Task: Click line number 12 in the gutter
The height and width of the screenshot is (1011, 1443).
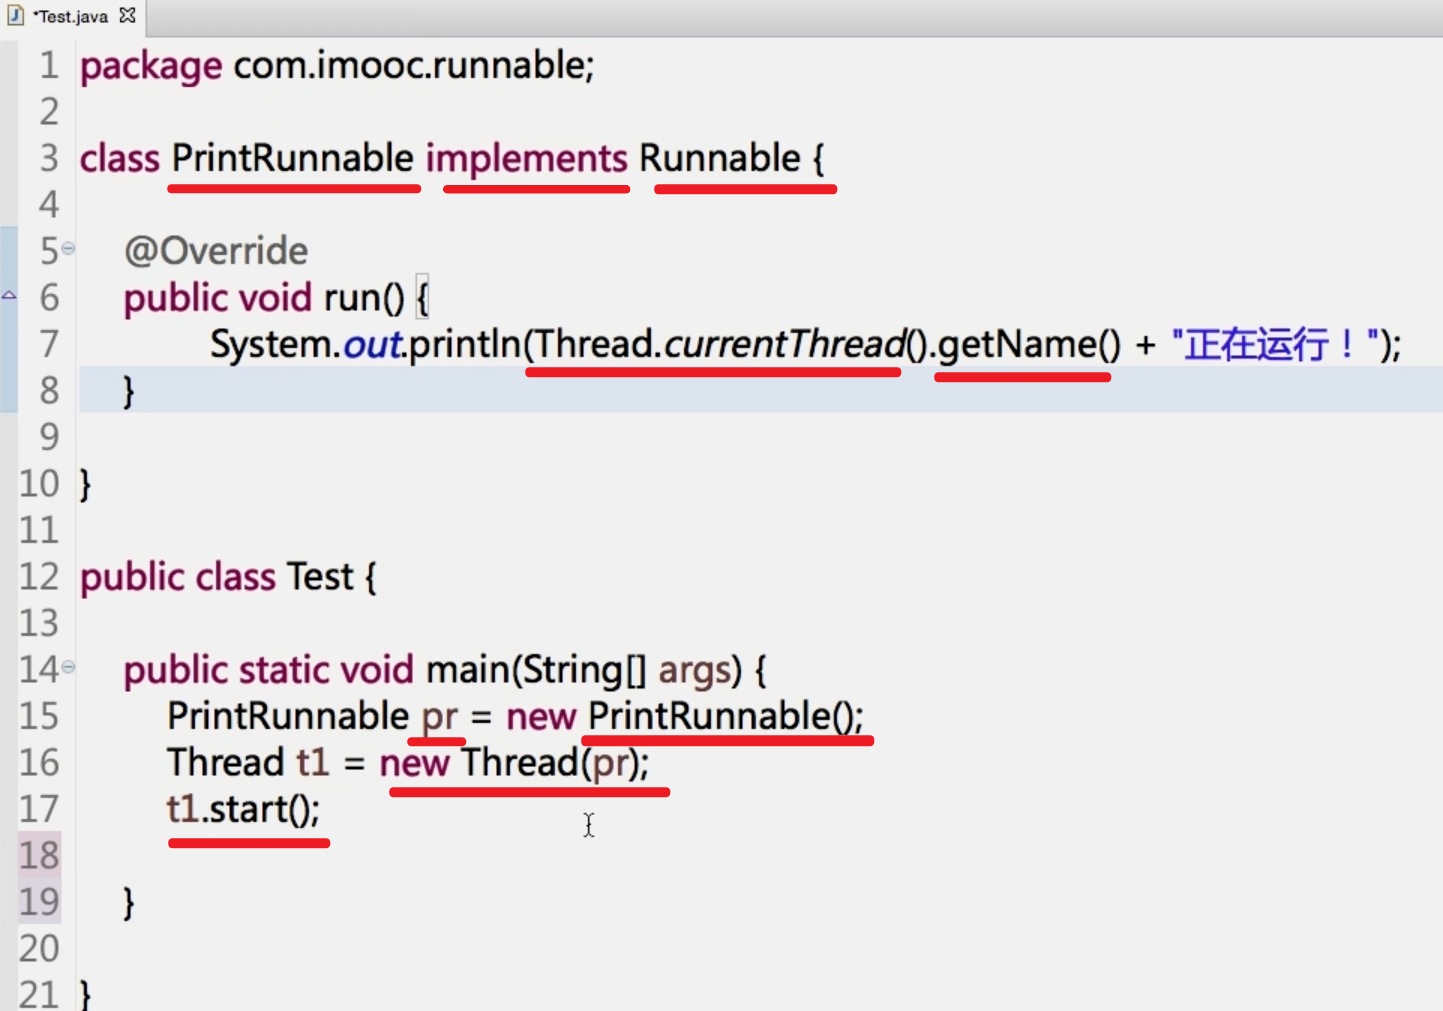Action: [39, 577]
